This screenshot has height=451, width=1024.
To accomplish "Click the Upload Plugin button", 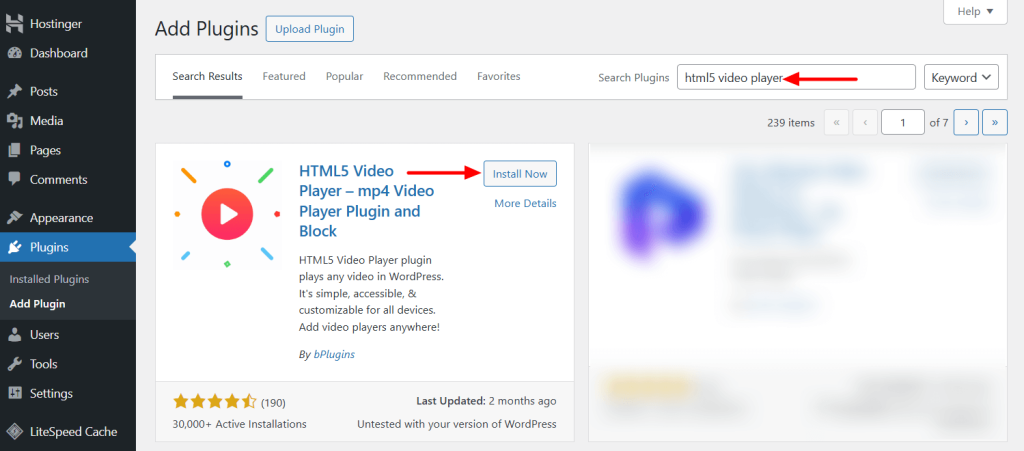I will click(x=310, y=29).
